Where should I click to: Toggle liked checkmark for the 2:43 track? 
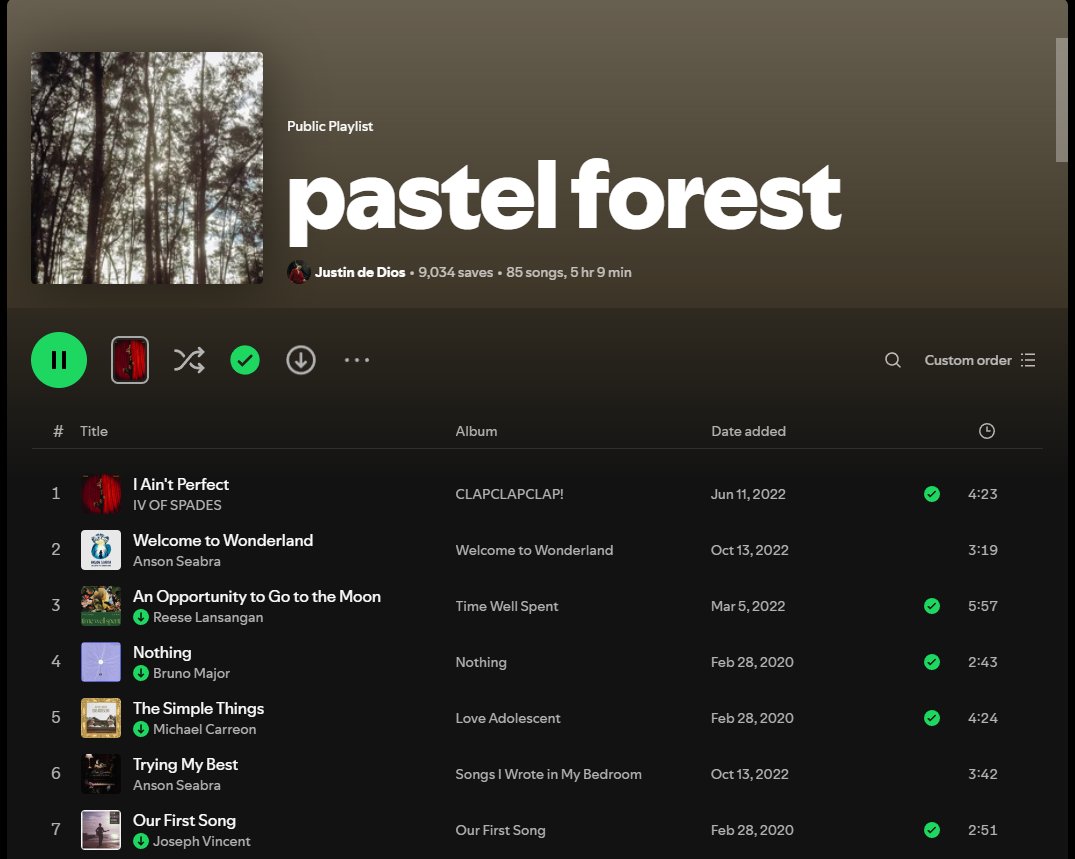(932, 662)
